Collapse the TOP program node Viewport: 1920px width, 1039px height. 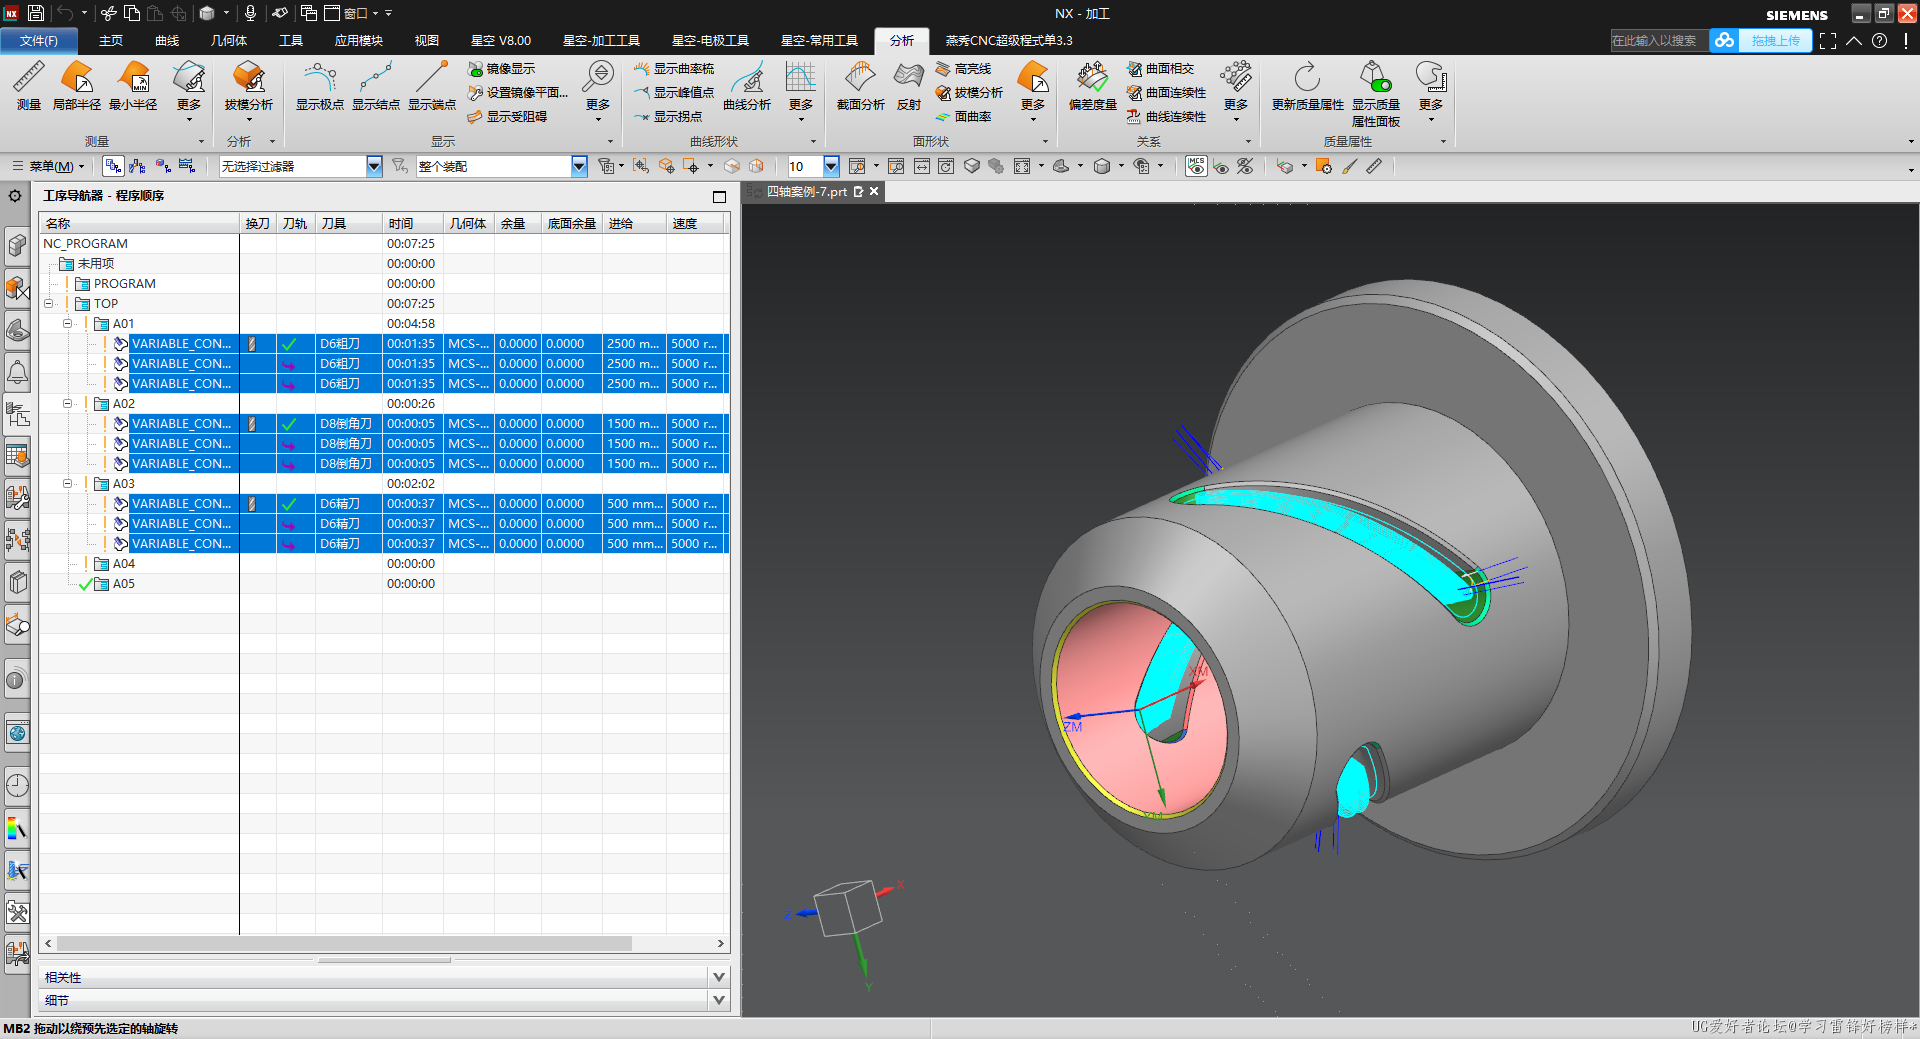click(48, 304)
